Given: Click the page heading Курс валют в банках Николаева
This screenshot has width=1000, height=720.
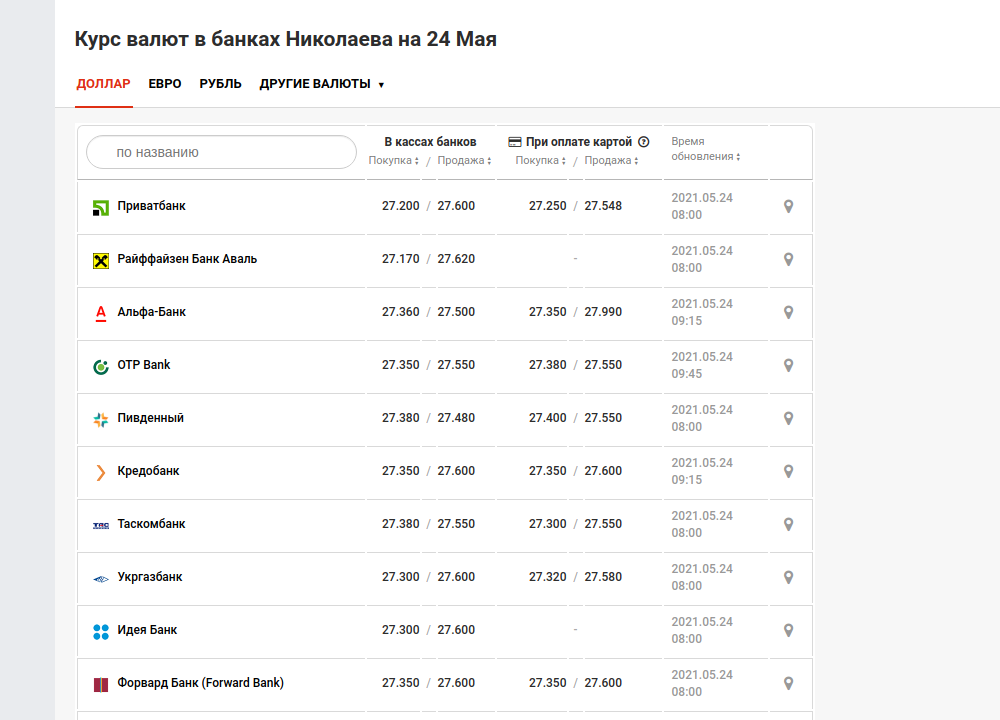Looking at the screenshot, I should coord(286,39).
